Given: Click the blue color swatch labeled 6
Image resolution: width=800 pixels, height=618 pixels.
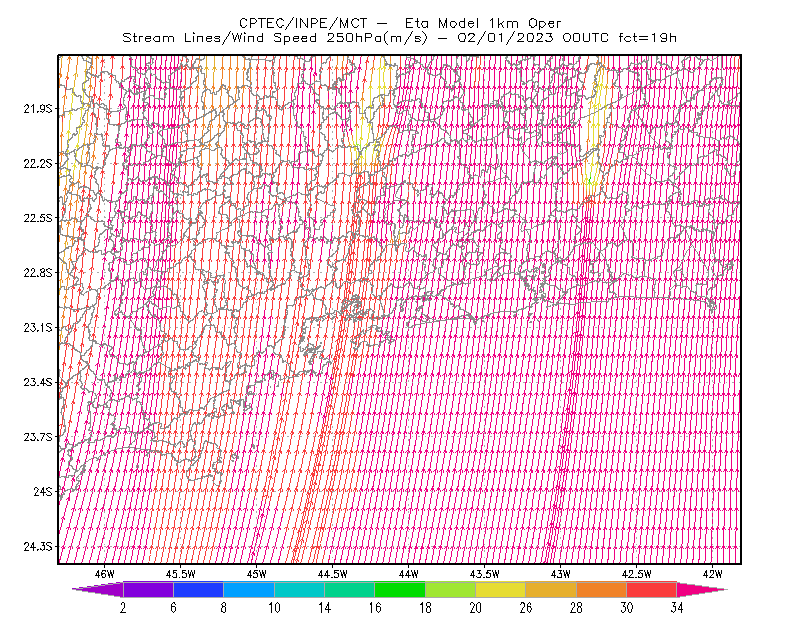Looking at the screenshot, I should 198,589.
